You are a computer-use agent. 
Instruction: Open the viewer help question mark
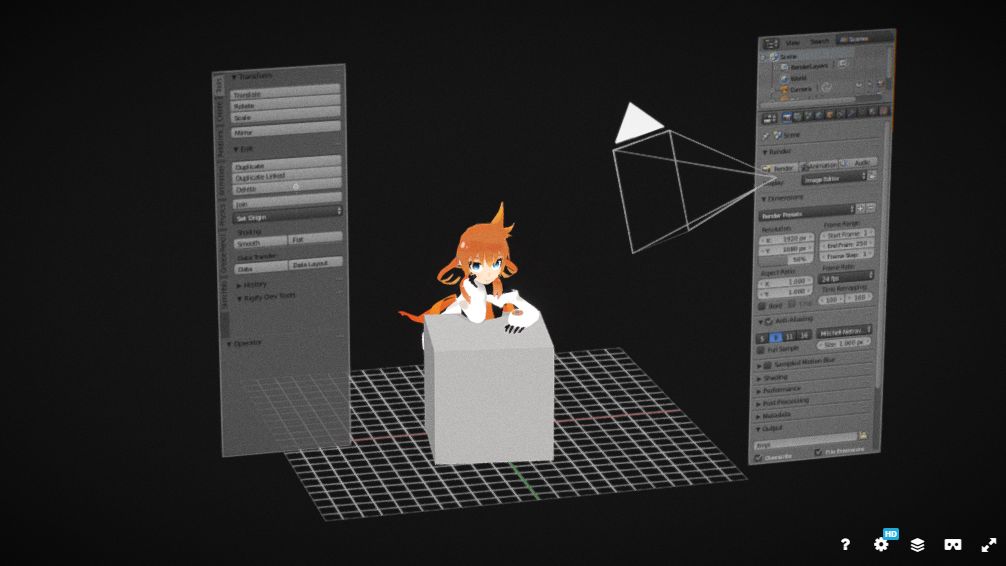845,544
